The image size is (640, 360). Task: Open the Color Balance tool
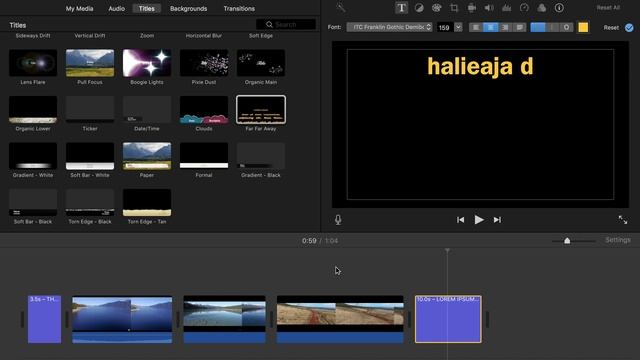[x=419, y=8]
